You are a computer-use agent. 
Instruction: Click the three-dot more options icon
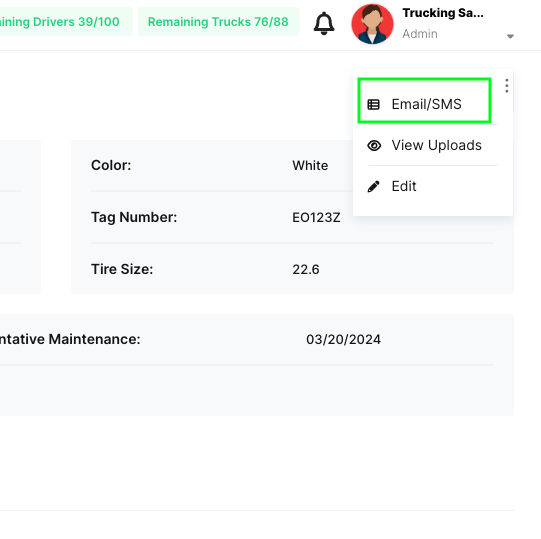[x=506, y=86]
